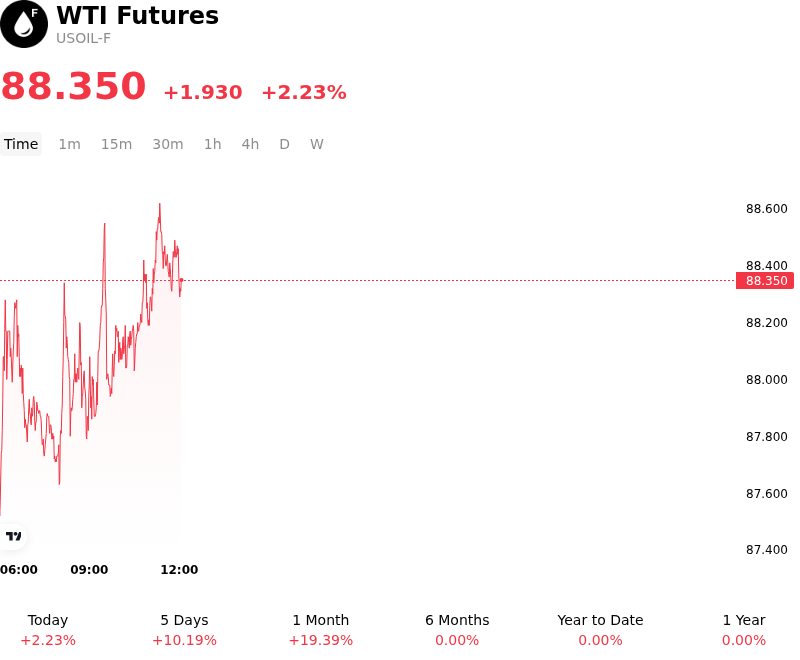Image resolution: width=800 pixels, height=660 pixels.
Task: Click the WTI oil drop logo icon
Action: (x=23, y=24)
